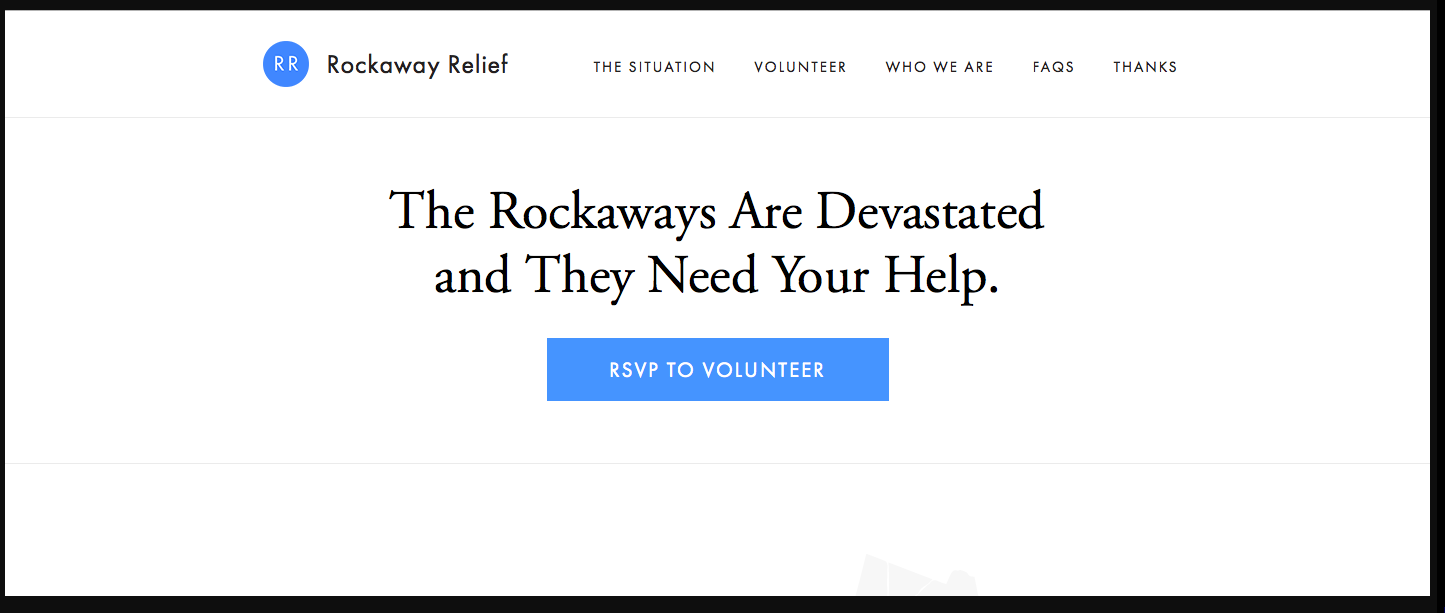This screenshot has height=613, width=1445.
Task: Open the Volunteer nav item
Action: (x=800, y=67)
